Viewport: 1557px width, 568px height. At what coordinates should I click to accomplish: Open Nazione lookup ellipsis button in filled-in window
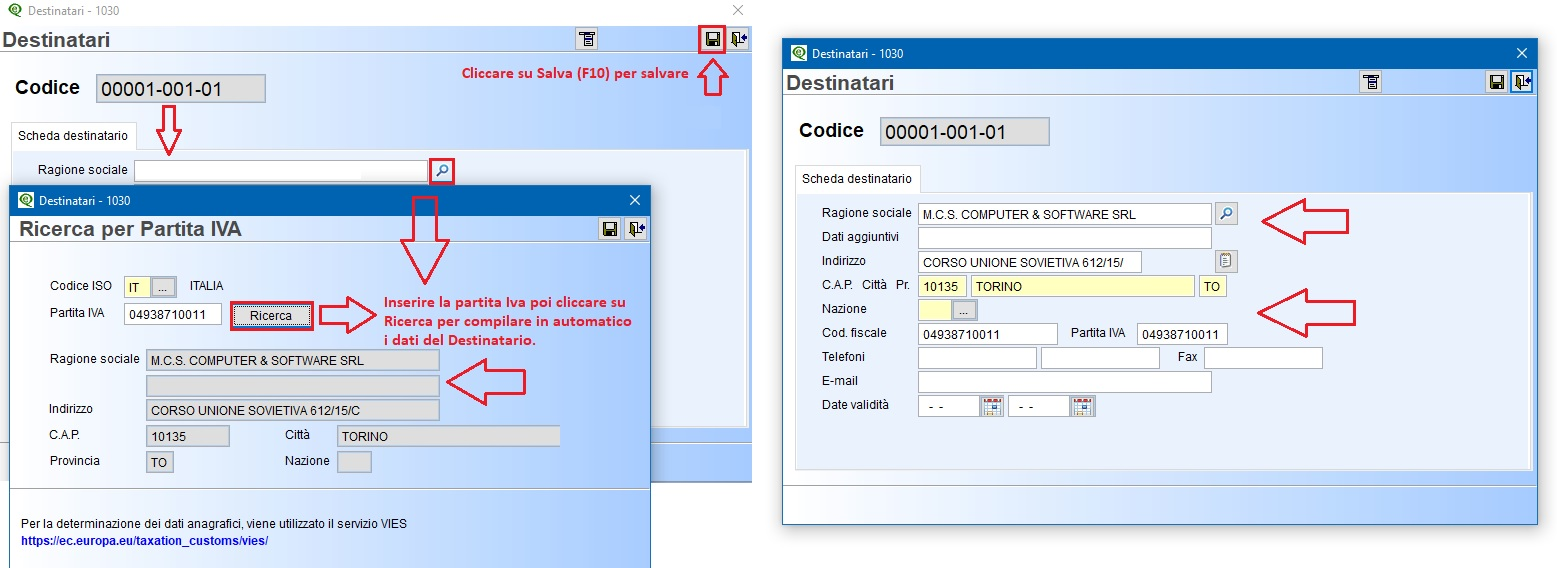tap(965, 310)
